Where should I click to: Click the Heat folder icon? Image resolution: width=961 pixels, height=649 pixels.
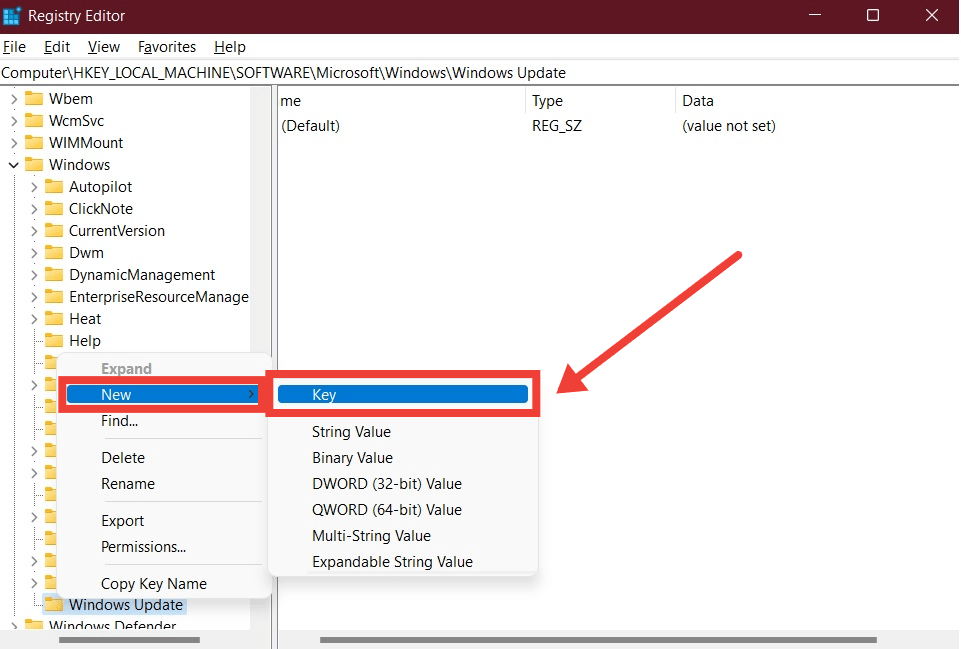tap(54, 319)
